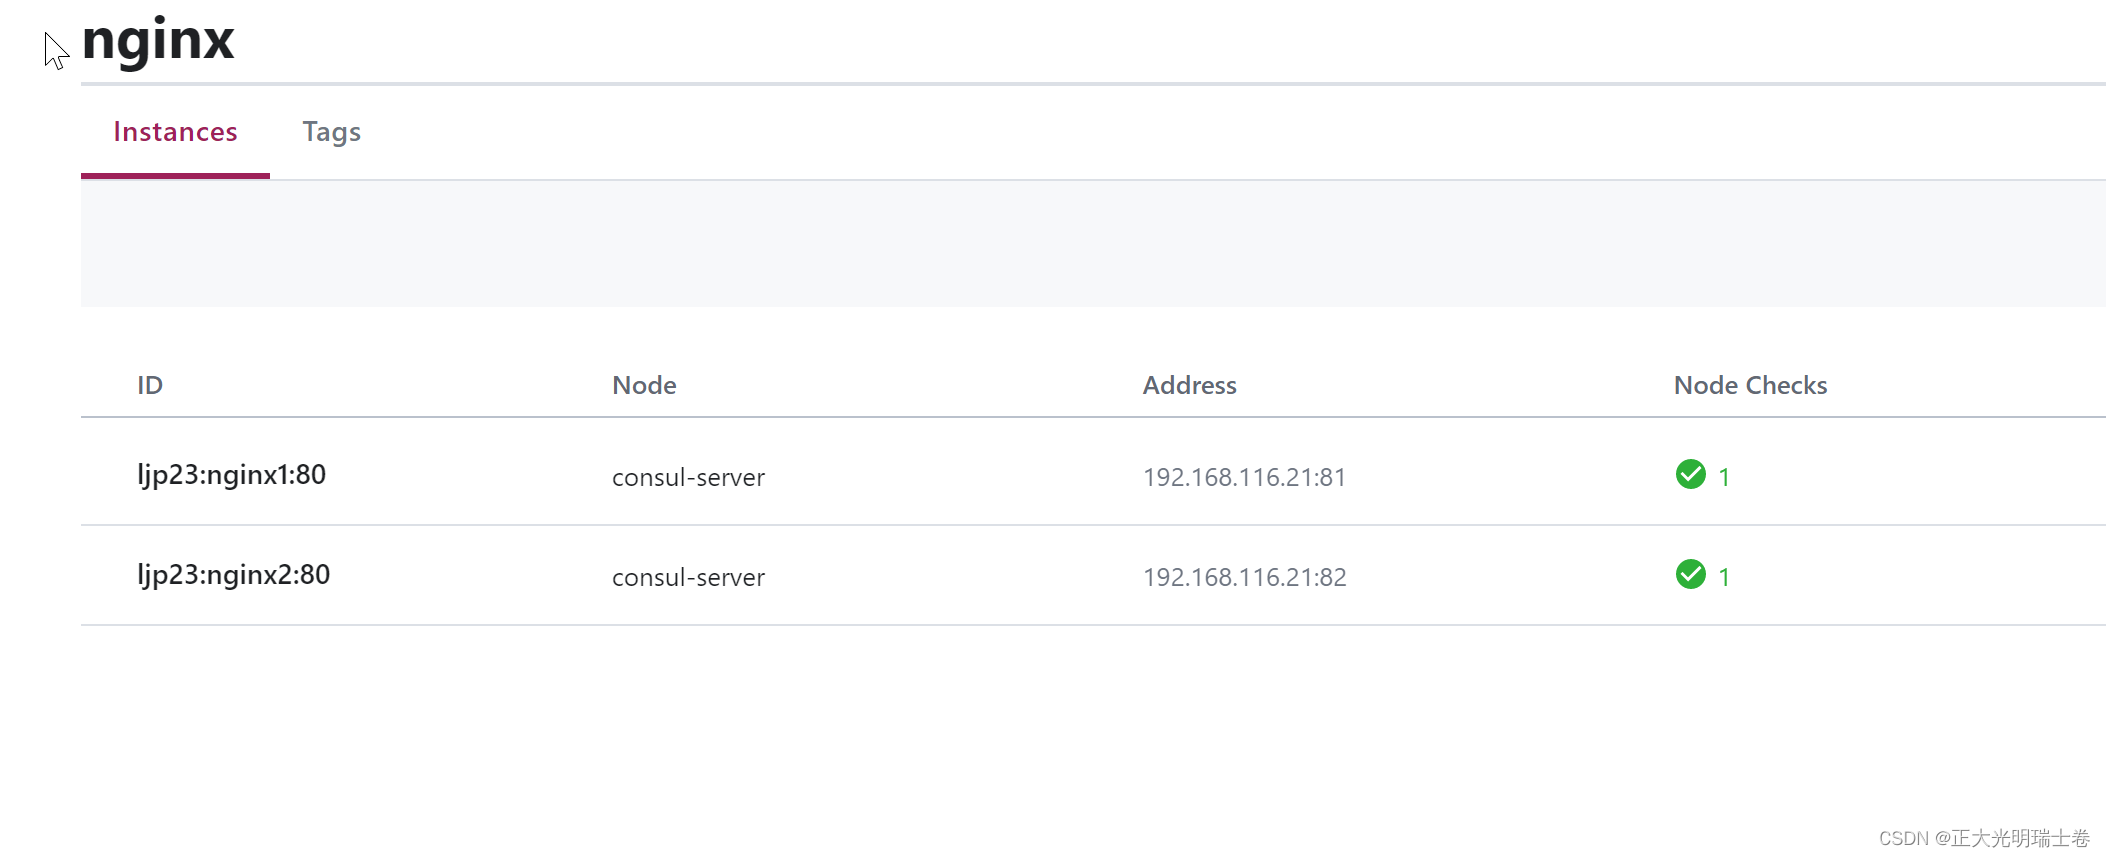The width and height of the screenshot is (2106, 857).
Task: Click the check mark beside the first instance's count
Action: tap(1691, 476)
